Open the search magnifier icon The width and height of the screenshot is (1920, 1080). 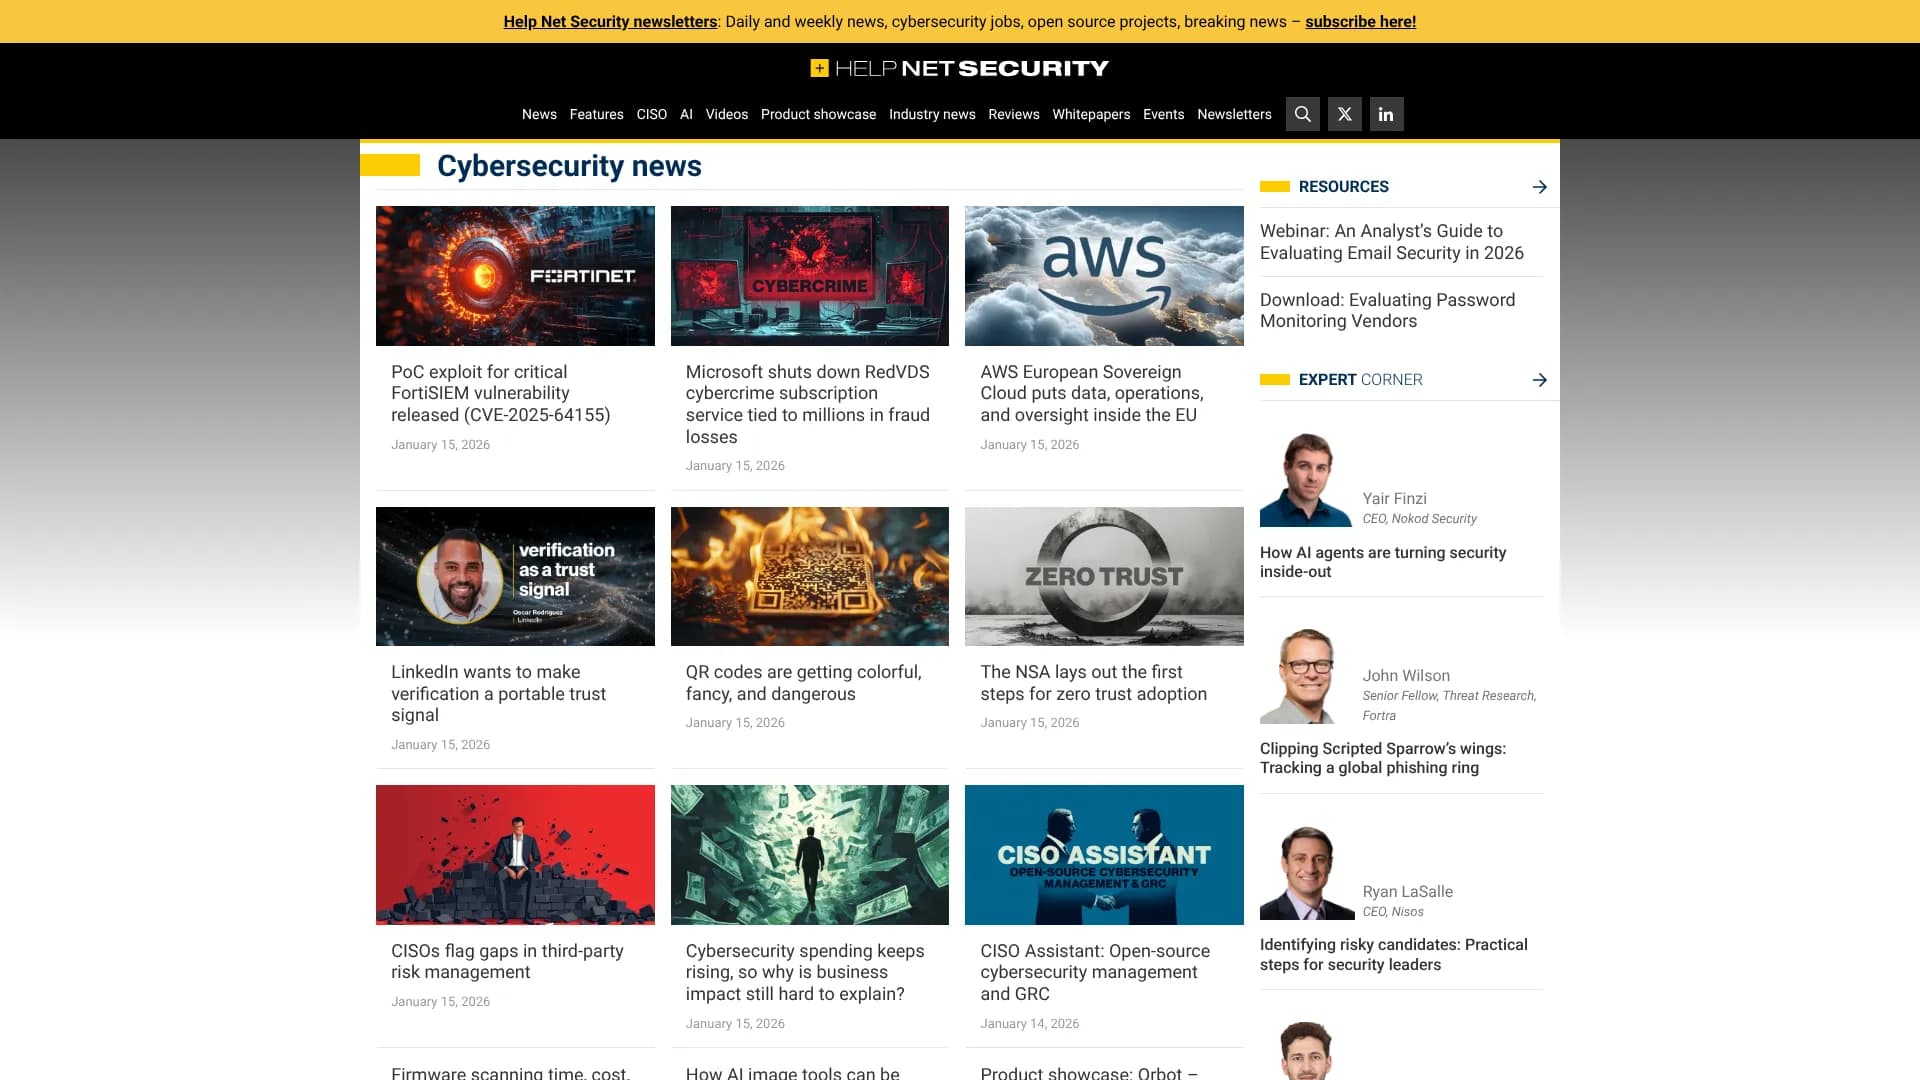1302,114
